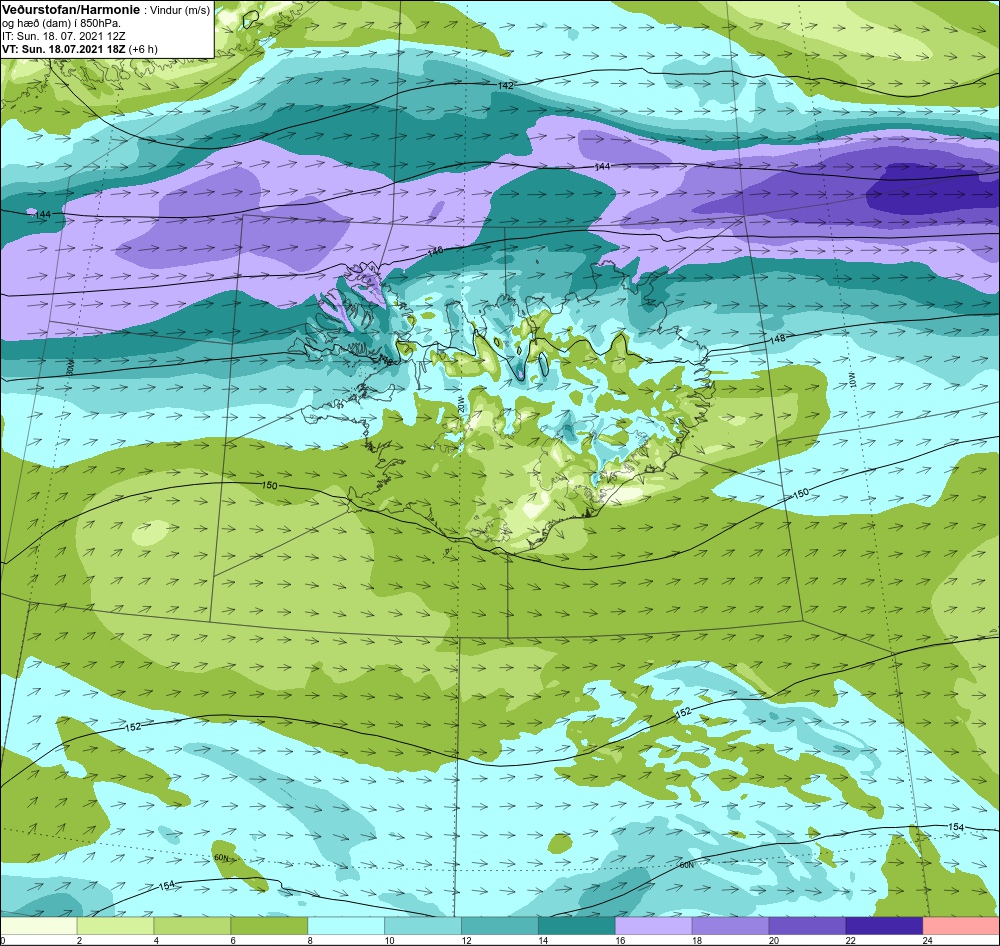Image resolution: width=1000 pixels, height=946 pixels.
Task: Click the legend scale number 22
Action: pyautogui.click(x=851, y=940)
